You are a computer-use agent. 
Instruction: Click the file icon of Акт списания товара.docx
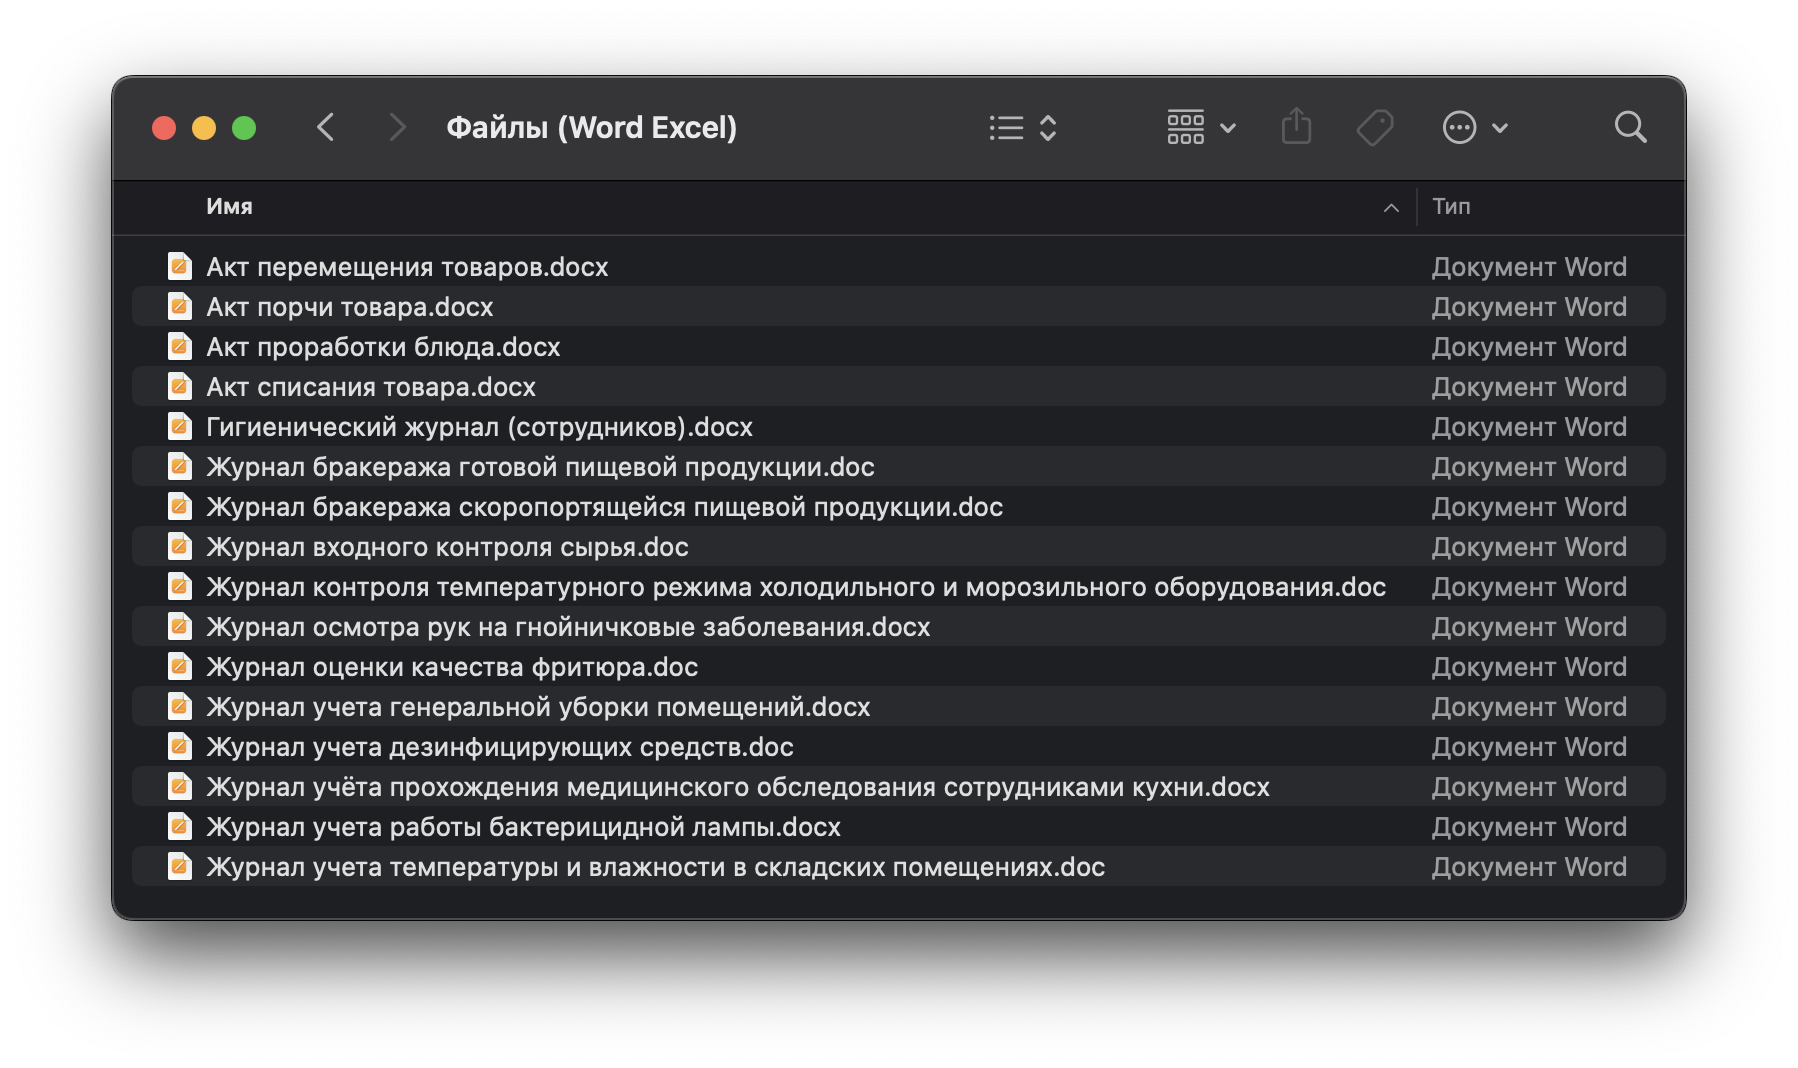pos(180,387)
